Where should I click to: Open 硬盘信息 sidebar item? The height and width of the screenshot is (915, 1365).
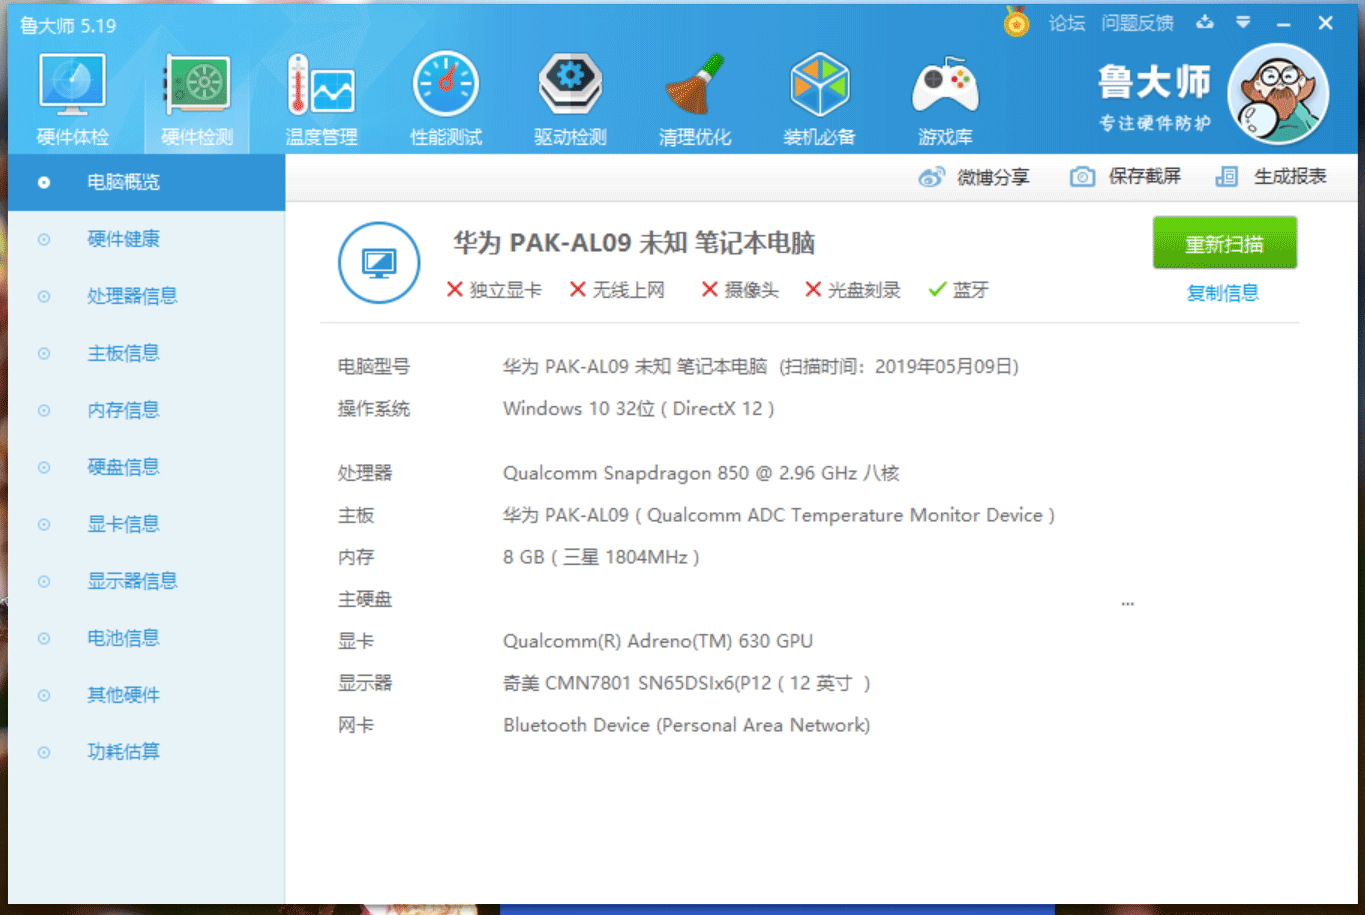(146, 467)
